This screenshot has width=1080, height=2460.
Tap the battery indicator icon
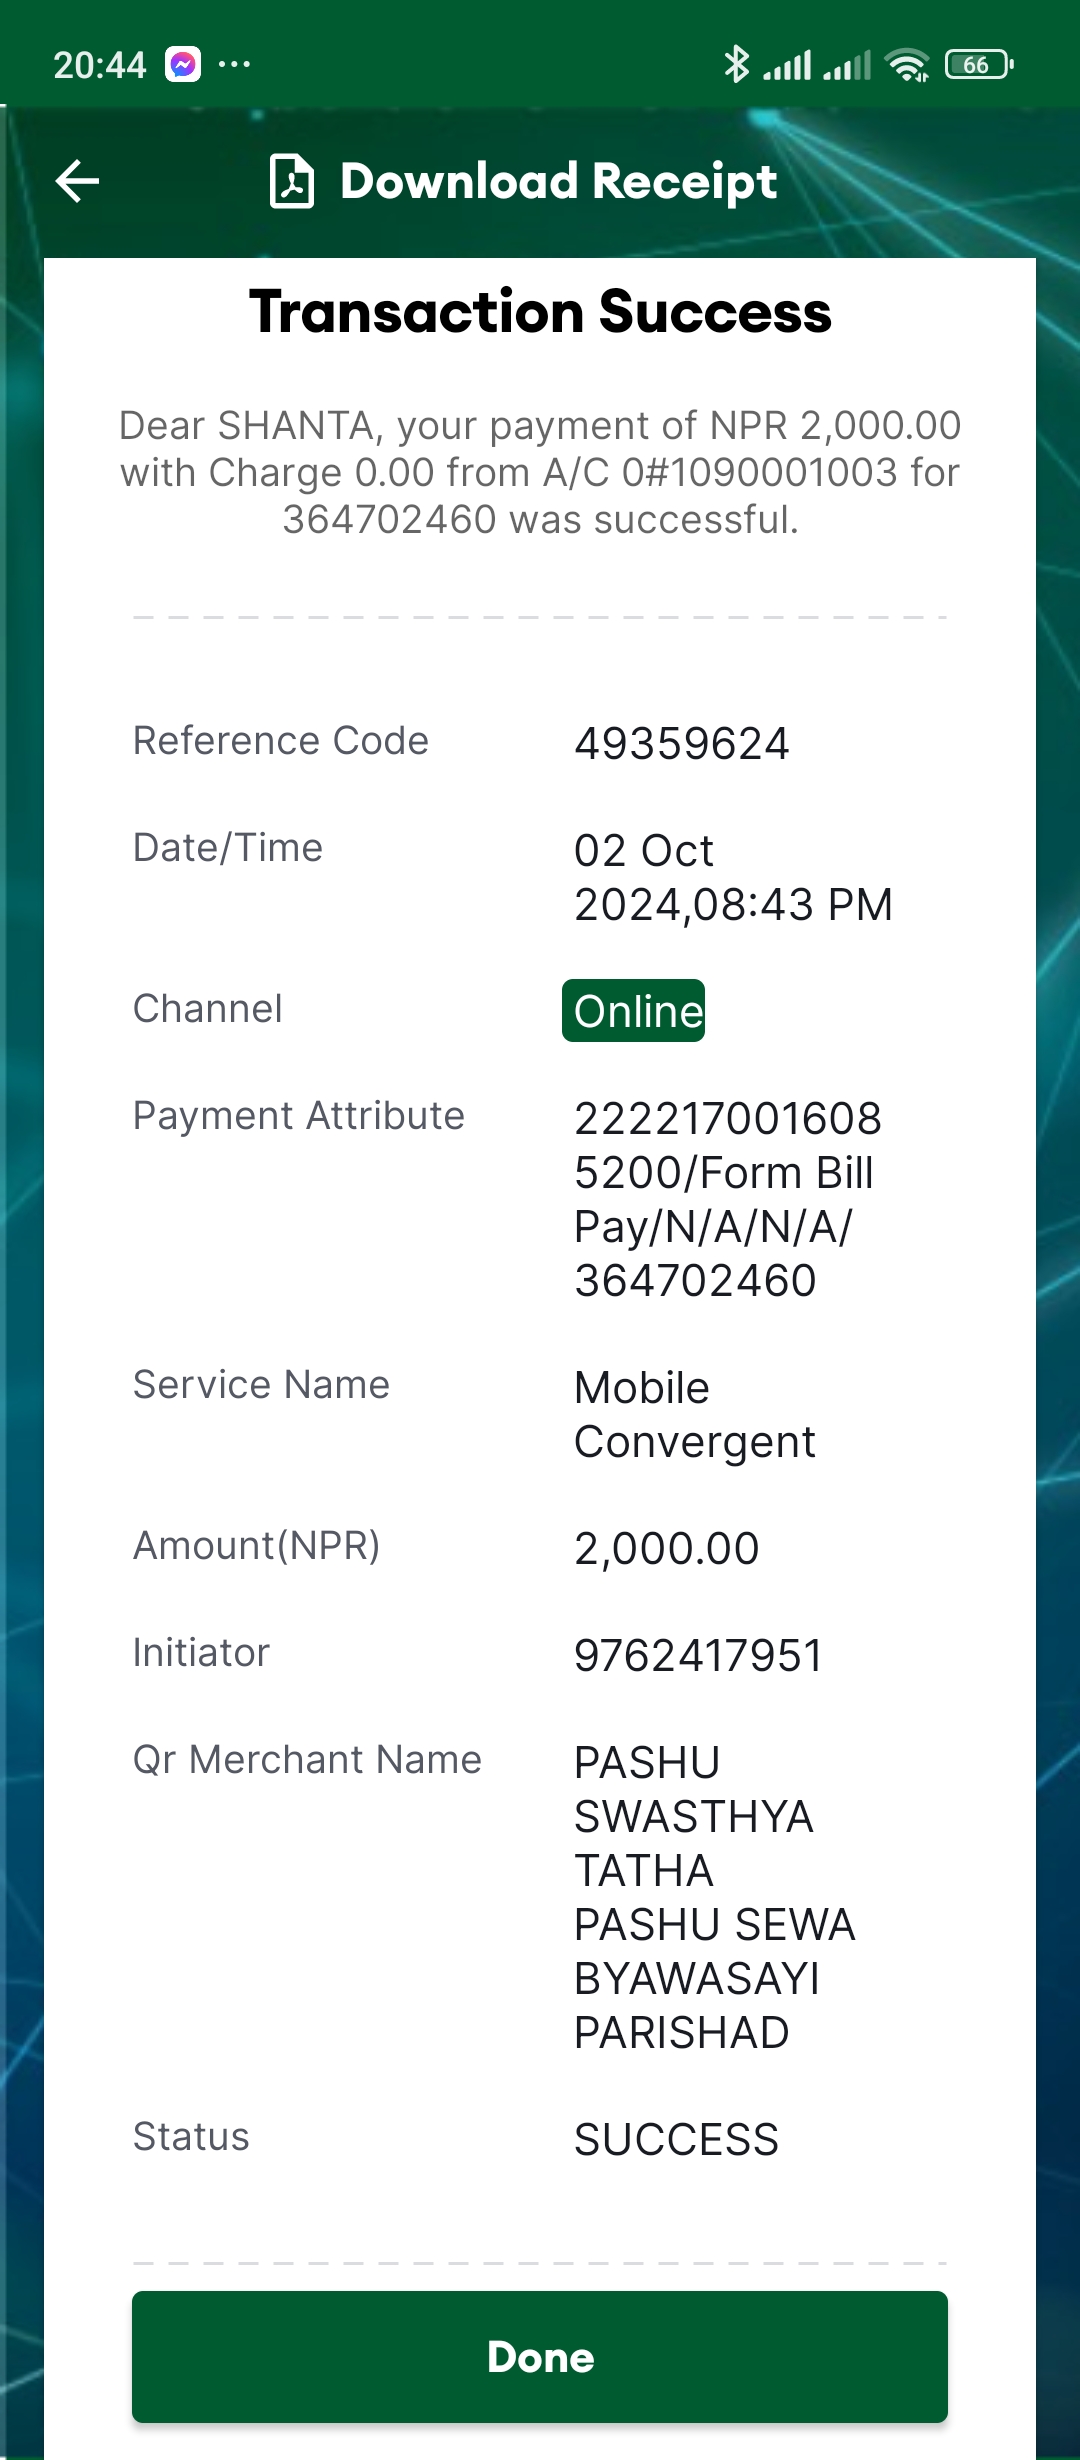979,64
